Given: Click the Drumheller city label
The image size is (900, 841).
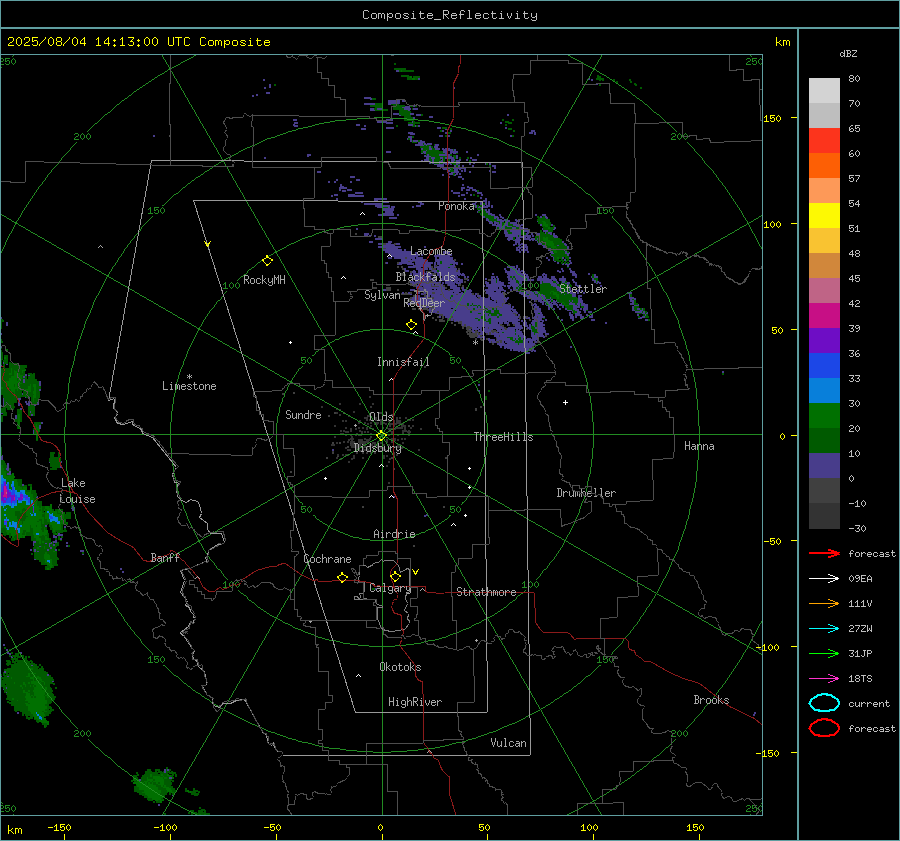Looking at the screenshot, I should pos(586,493).
